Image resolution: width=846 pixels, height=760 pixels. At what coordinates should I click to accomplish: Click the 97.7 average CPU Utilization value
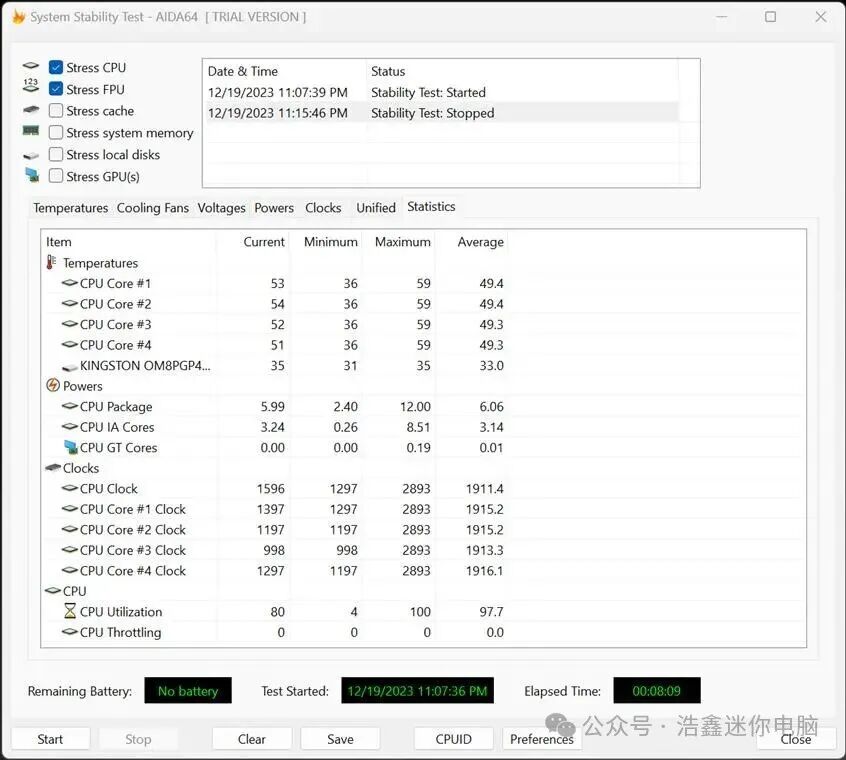click(492, 612)
